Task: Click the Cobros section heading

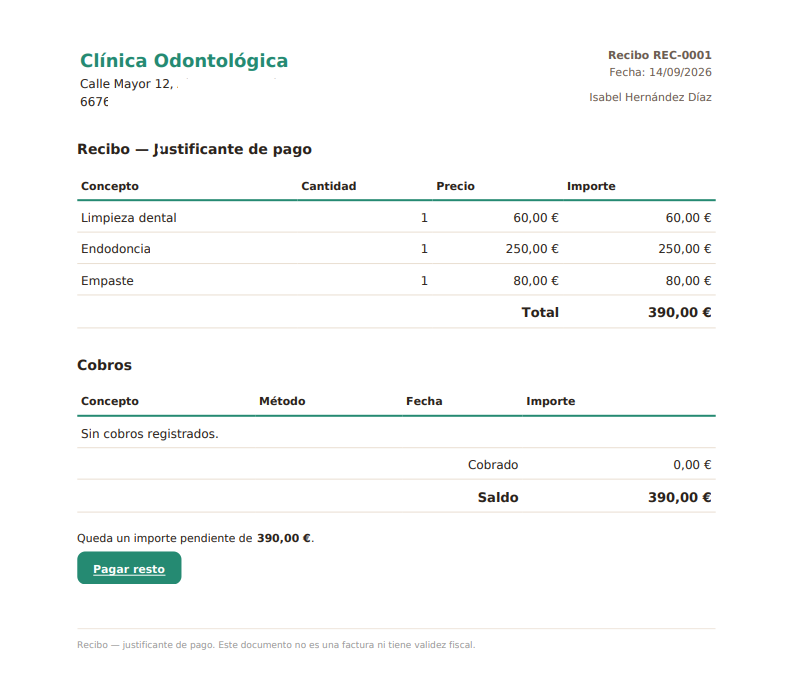Action: 104,365
